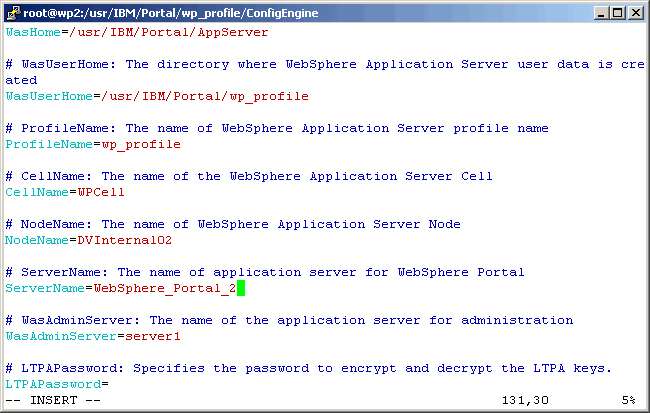Click the PuTTY icon in the title bar

[12, 12]
